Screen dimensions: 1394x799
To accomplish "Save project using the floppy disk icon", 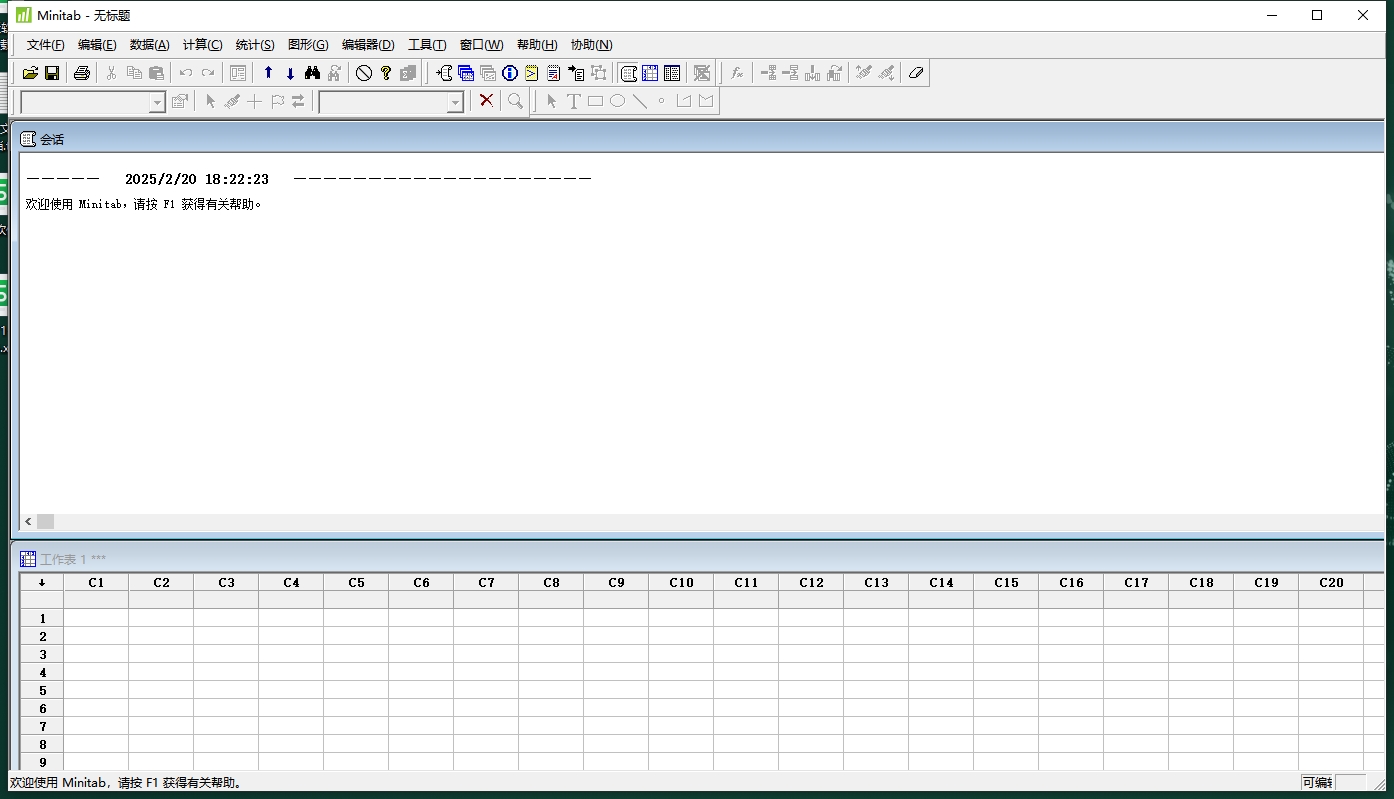I will (52, 73).
